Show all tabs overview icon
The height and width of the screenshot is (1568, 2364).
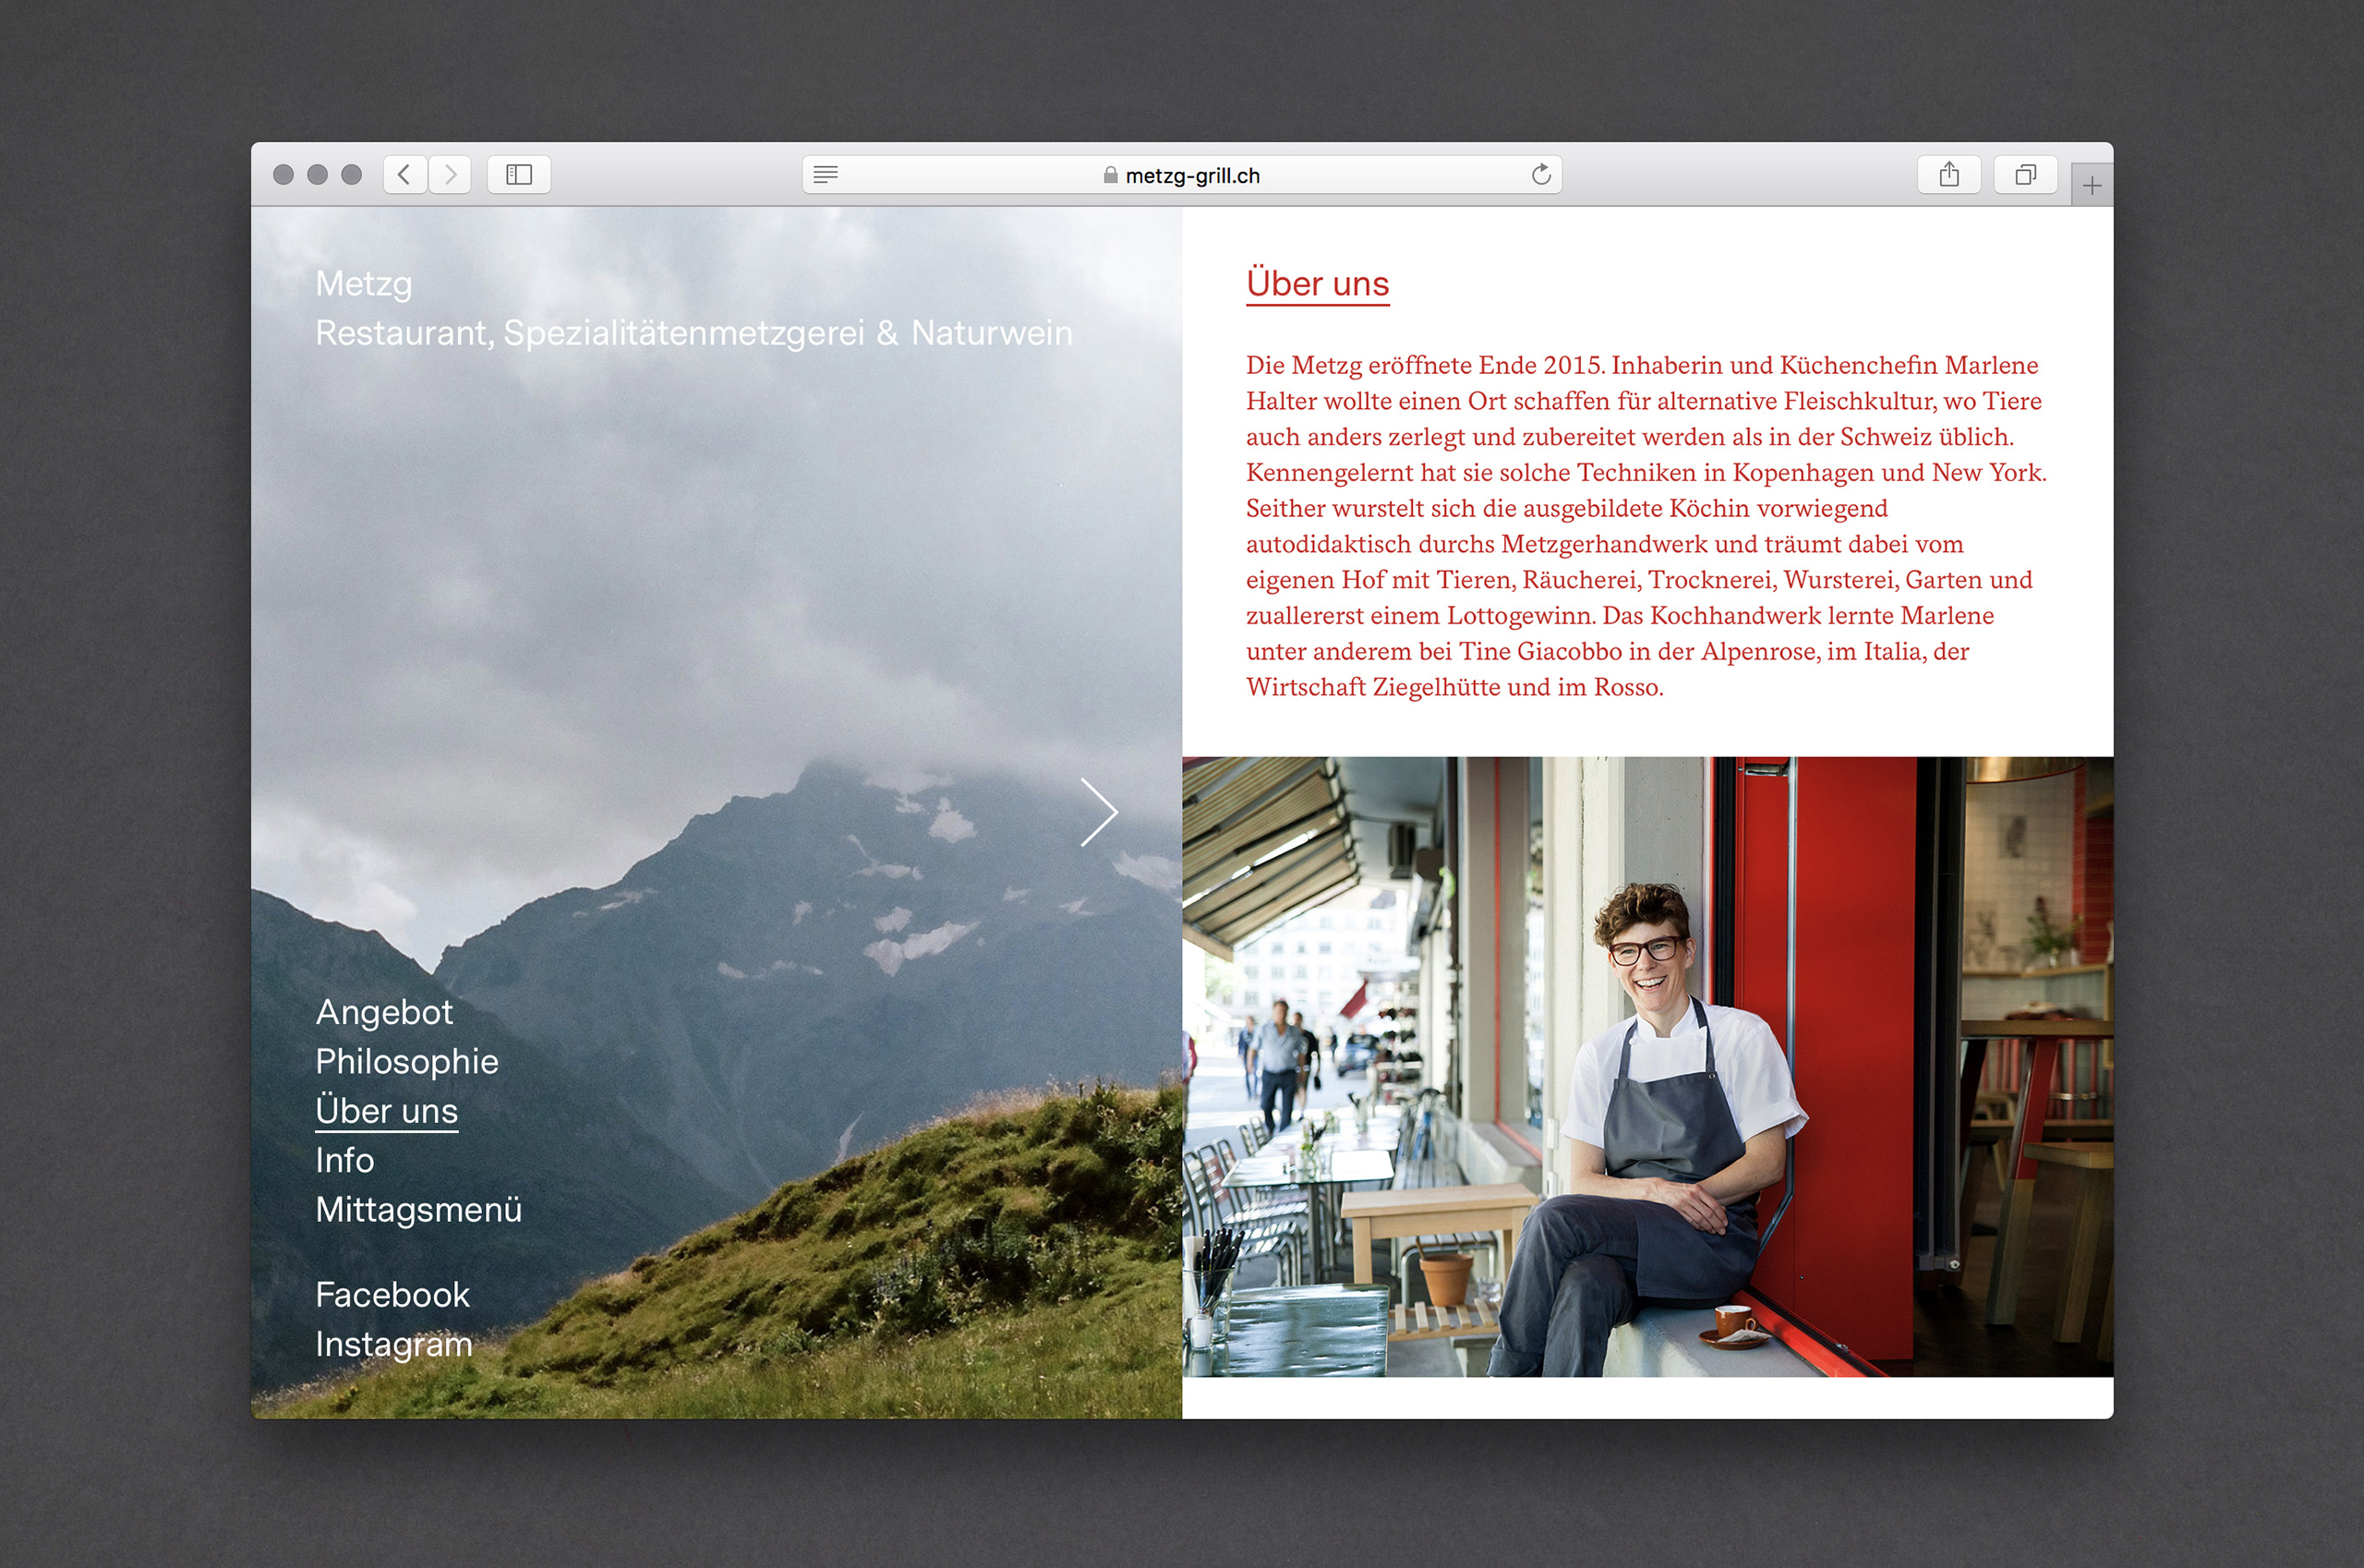[2025, 175]
